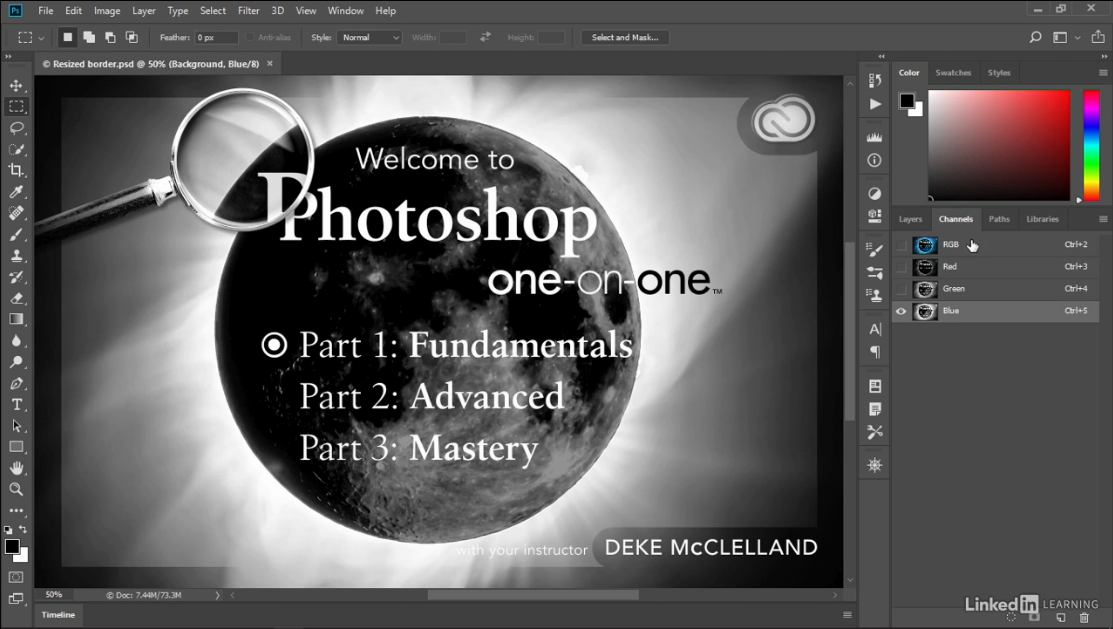Screen dimensions: 1113x629
Task: Select the Crop tool
Action: point(16,170)
